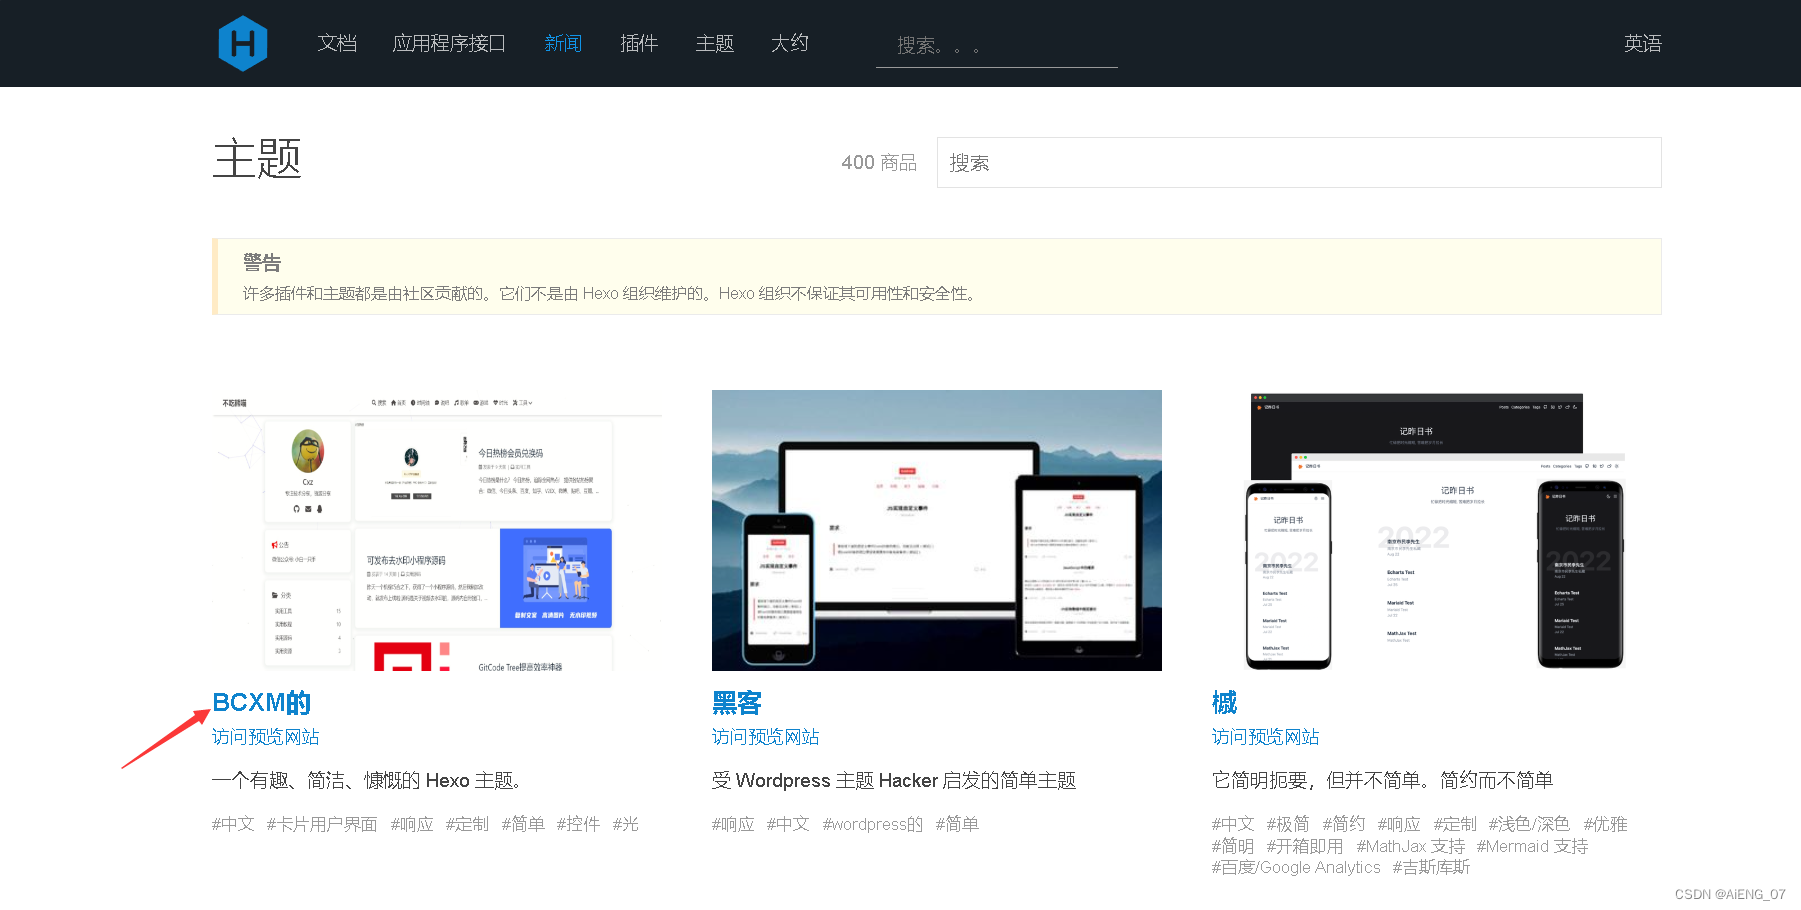1801x910 pixels.
Task: Visit the preview site under 黑客
Action: (766, 737)
